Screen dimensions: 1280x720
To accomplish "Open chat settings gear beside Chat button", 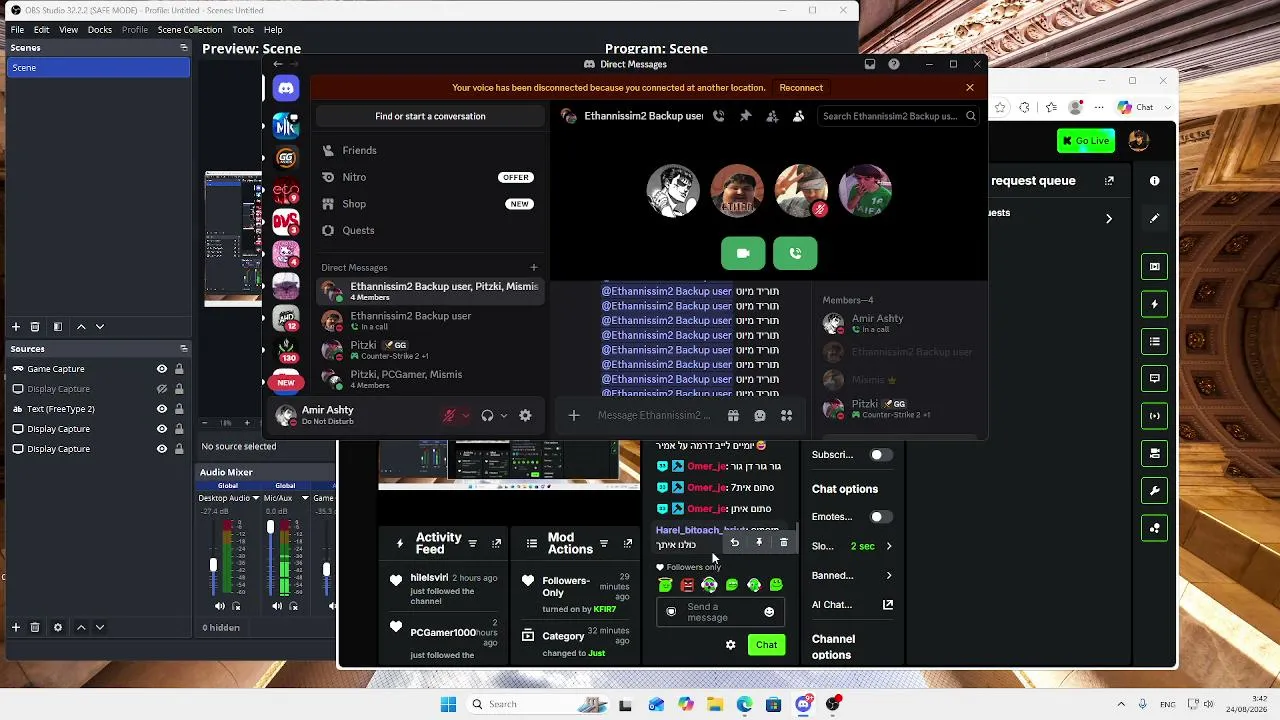I will click(x=731, y=645).
